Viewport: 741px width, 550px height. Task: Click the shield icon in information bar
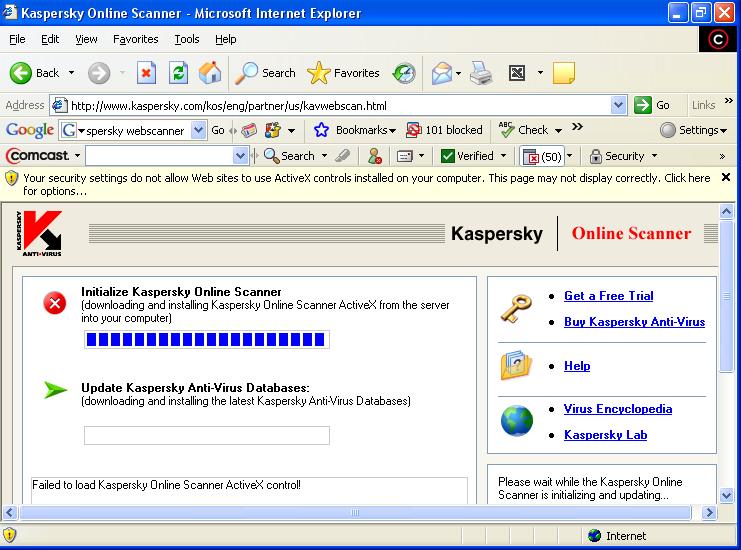tap(11, 178)
